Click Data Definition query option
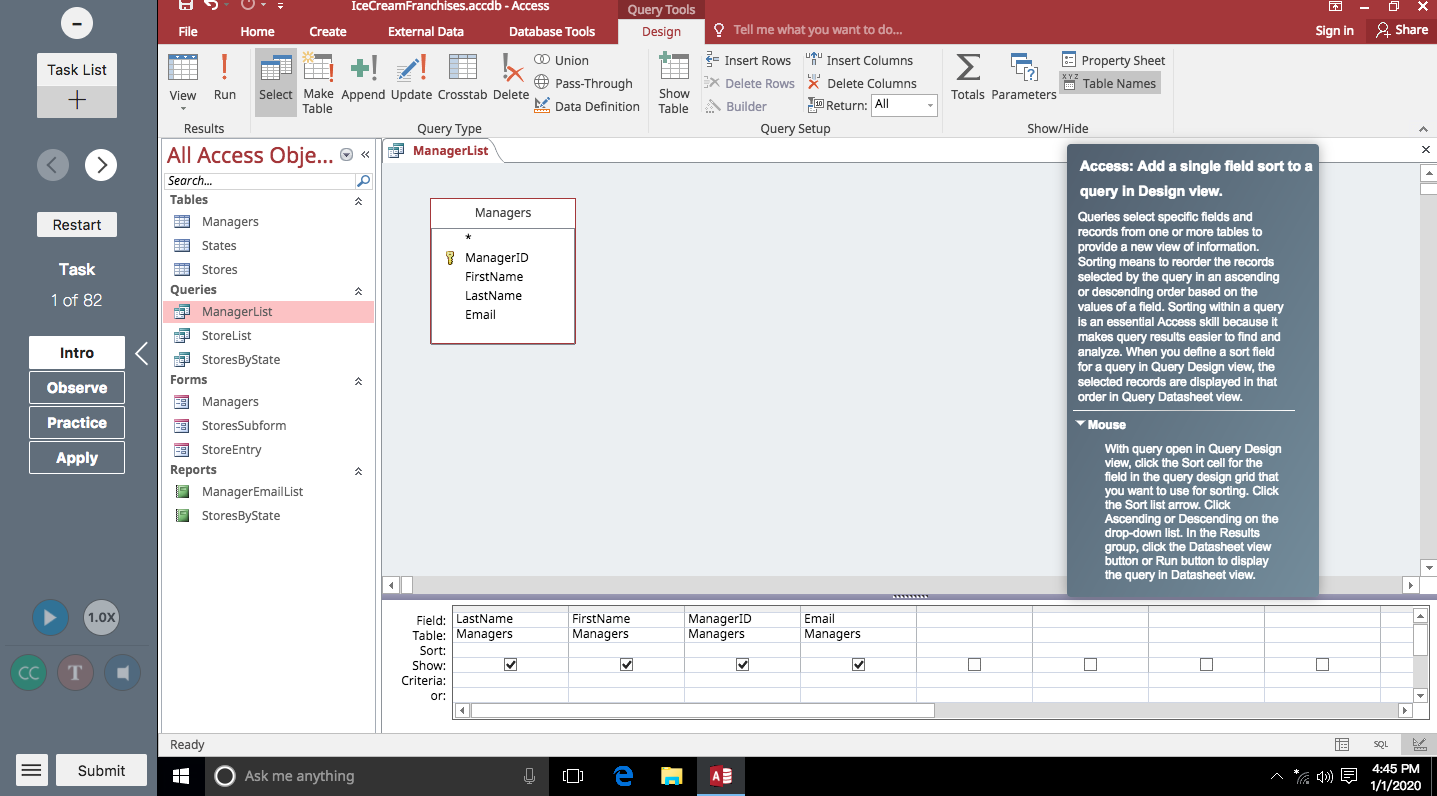Viewport: 1437px width, 796px height. point(586,106)
